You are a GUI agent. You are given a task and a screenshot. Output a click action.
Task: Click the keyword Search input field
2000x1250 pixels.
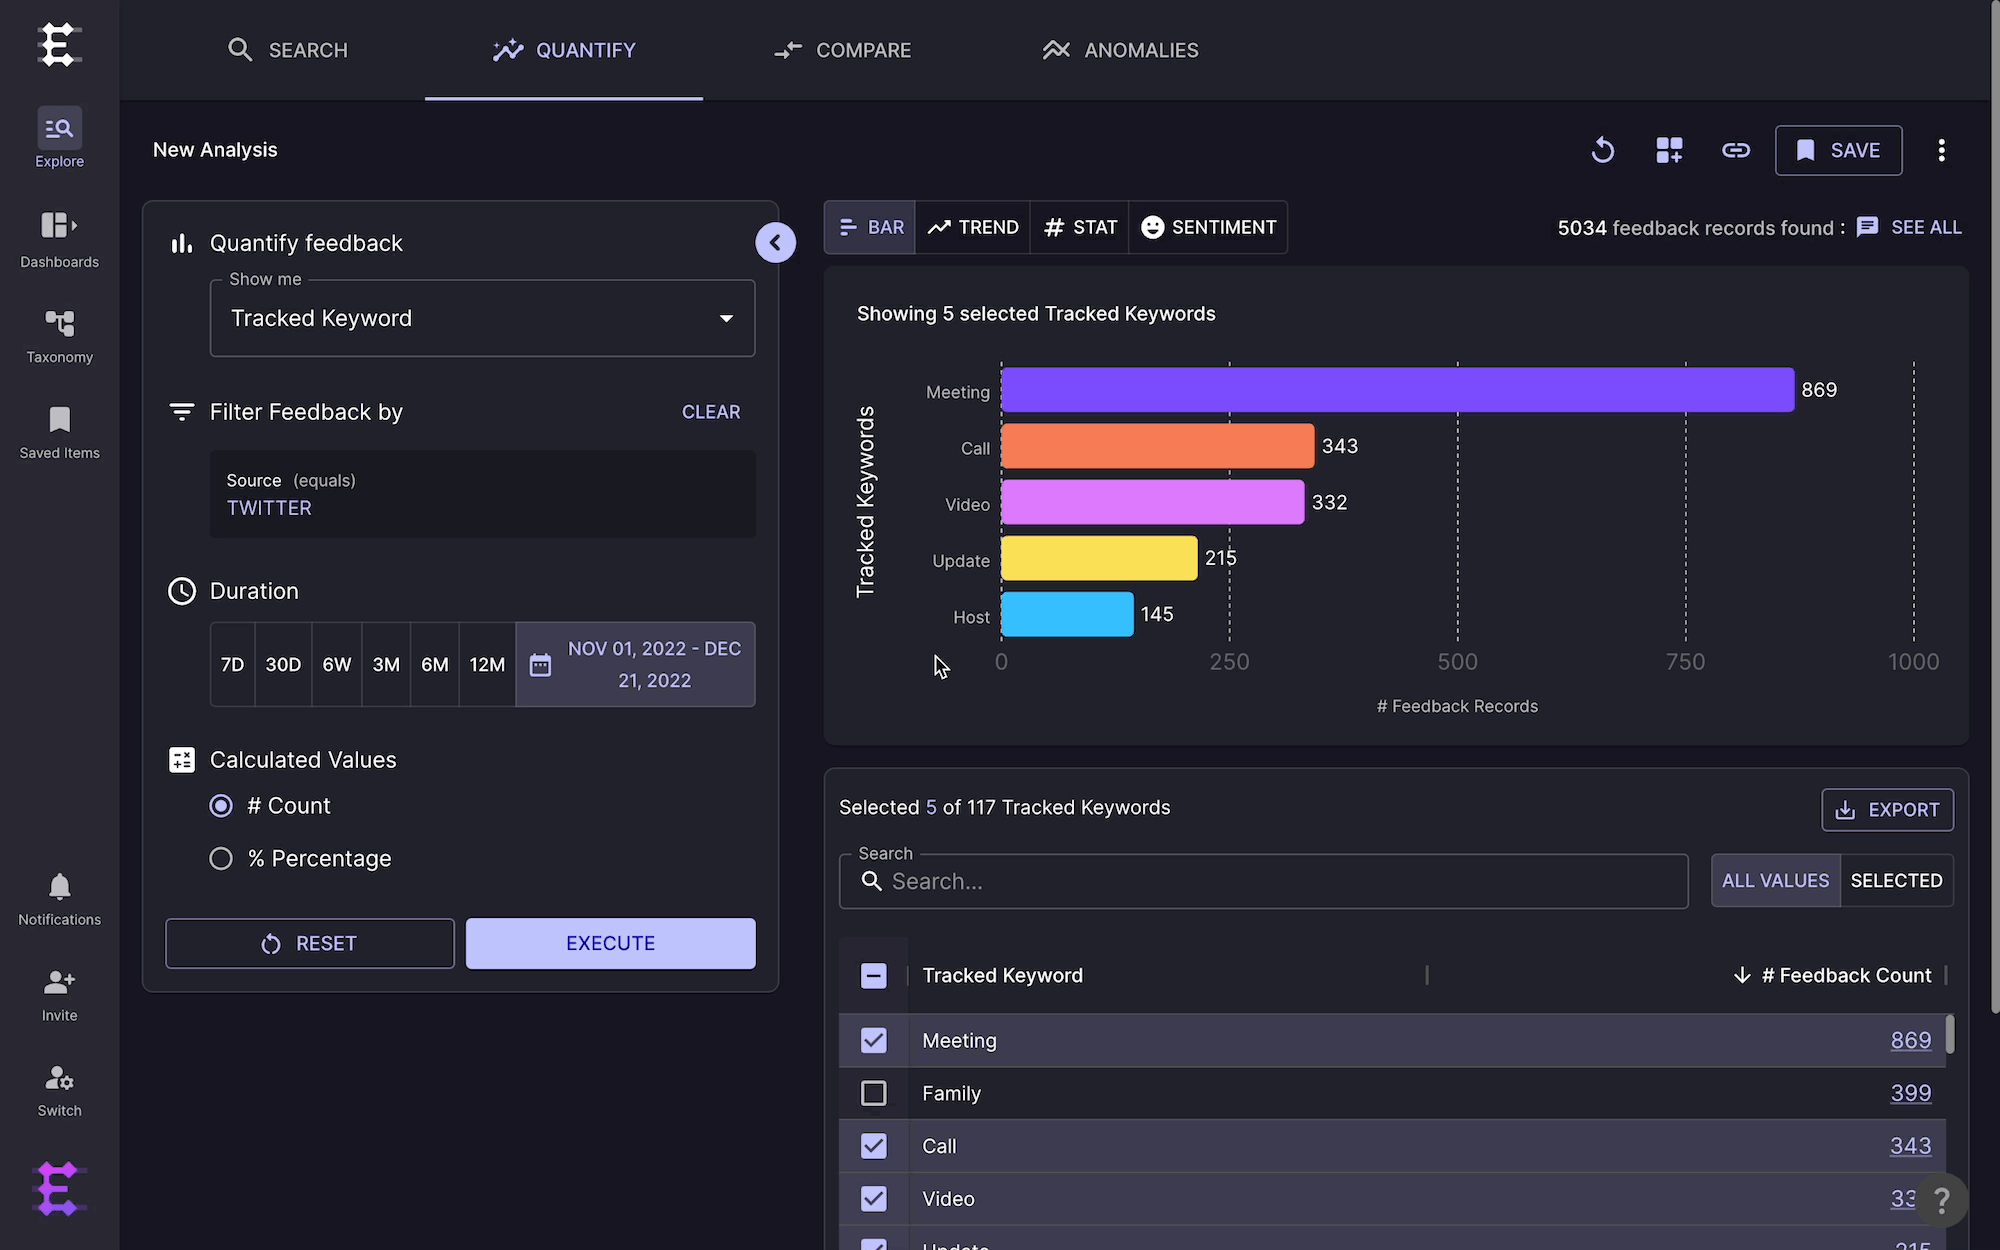(1263, 881)
